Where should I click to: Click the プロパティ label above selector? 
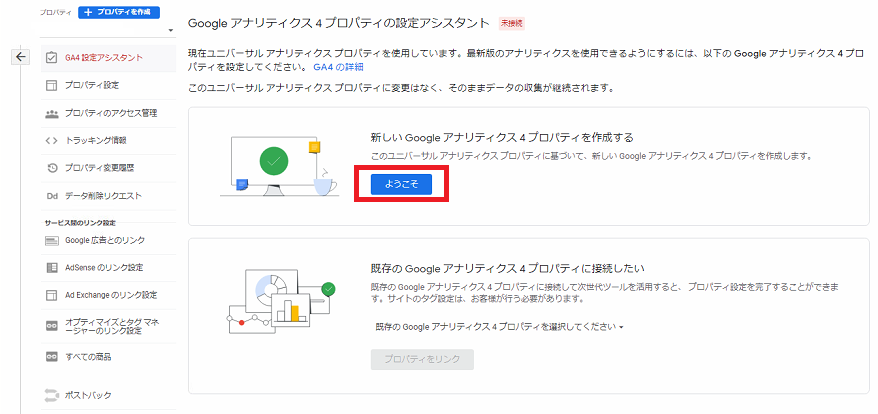56,12
